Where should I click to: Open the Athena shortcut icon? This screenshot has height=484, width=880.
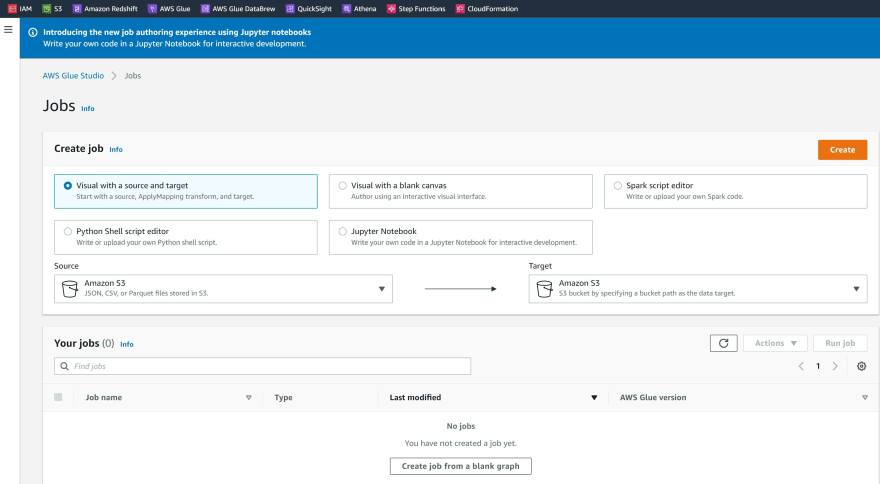click(347, 9)
